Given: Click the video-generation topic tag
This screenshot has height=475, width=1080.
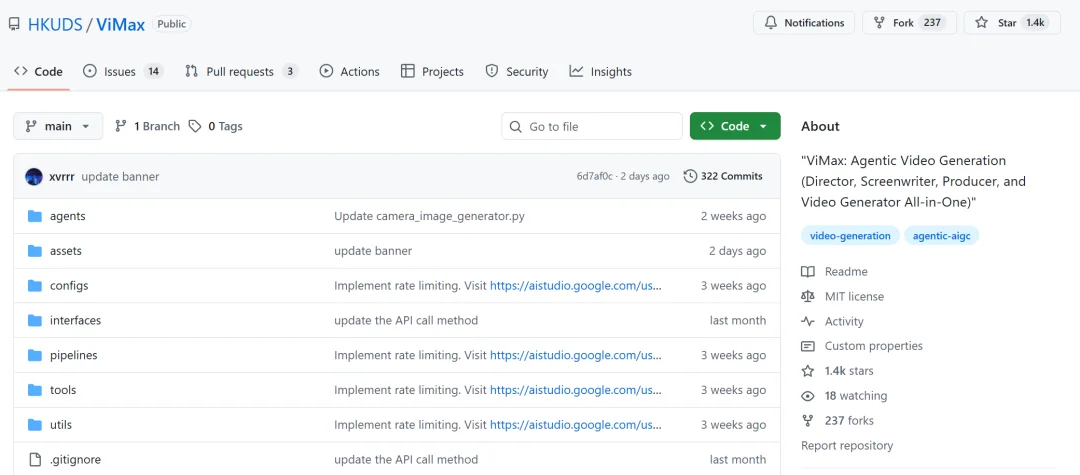Looking at the screenshot, I should 850,236.
